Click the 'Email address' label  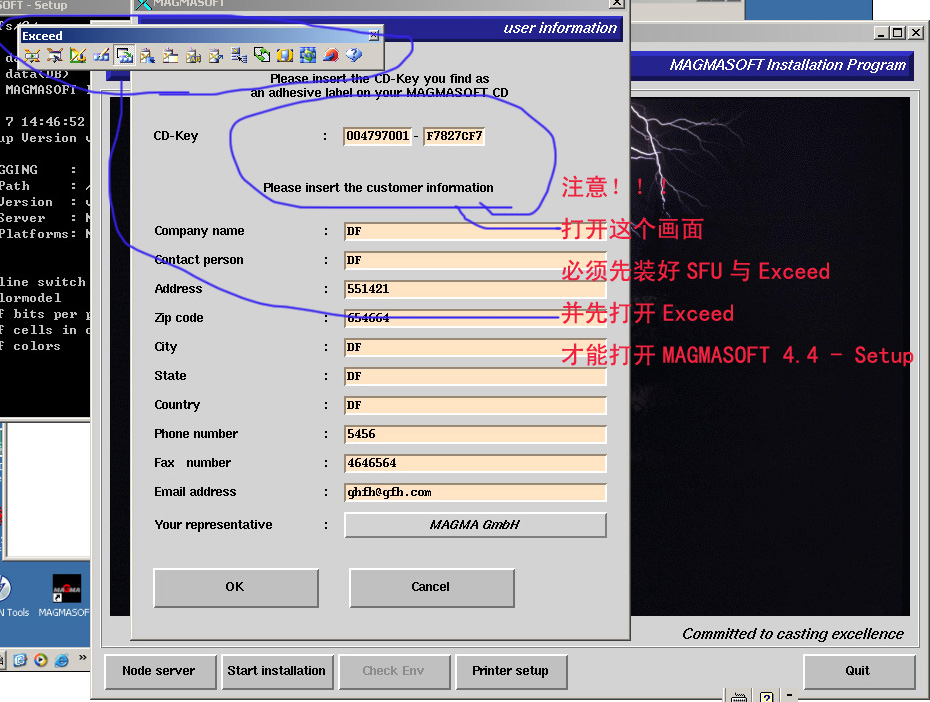coord(195,492)
